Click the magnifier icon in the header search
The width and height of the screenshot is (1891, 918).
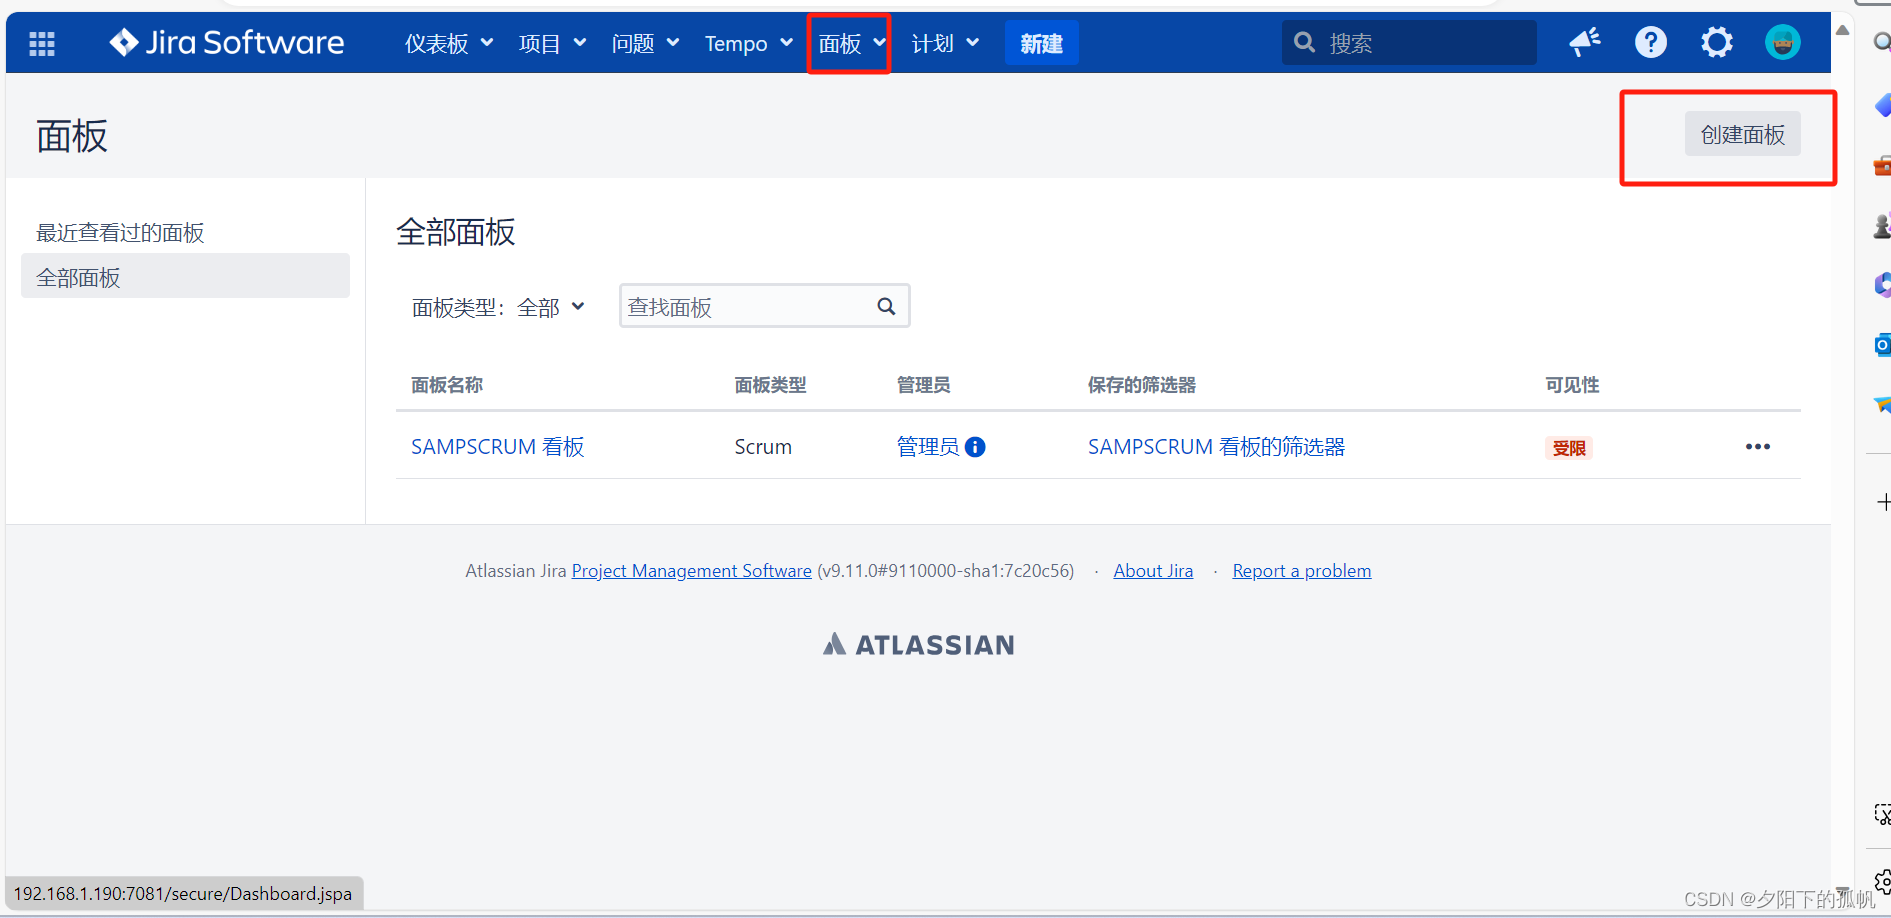pos(1304,42)
